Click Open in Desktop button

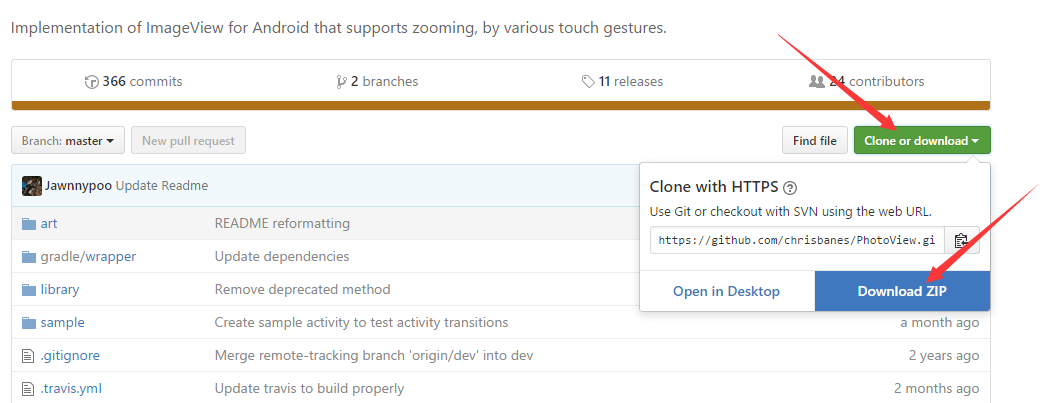pyautogui.click(x=726, y=291)
